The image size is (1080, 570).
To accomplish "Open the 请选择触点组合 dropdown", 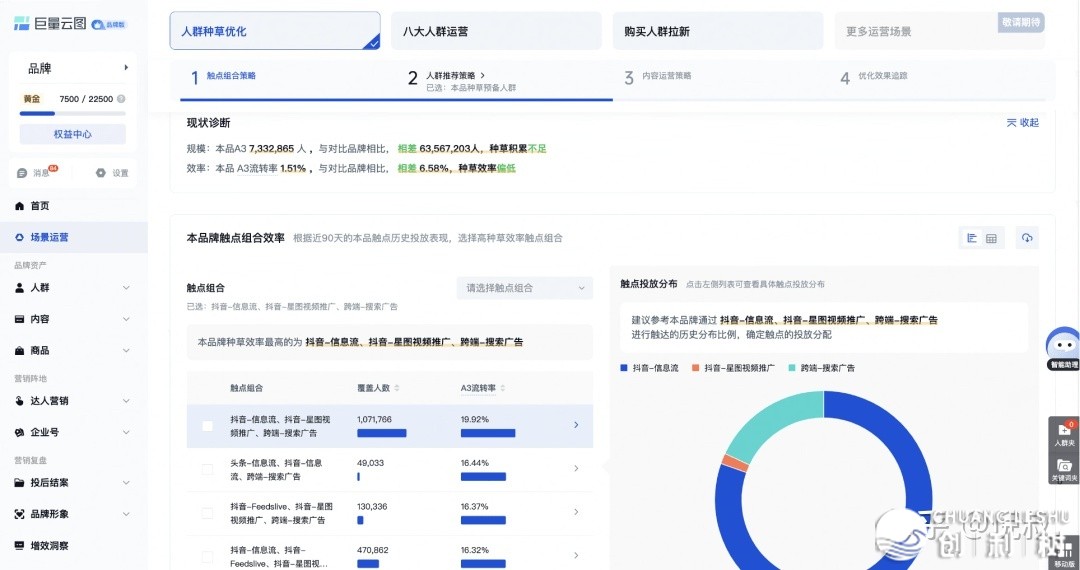I will click(x=525, y=288).
